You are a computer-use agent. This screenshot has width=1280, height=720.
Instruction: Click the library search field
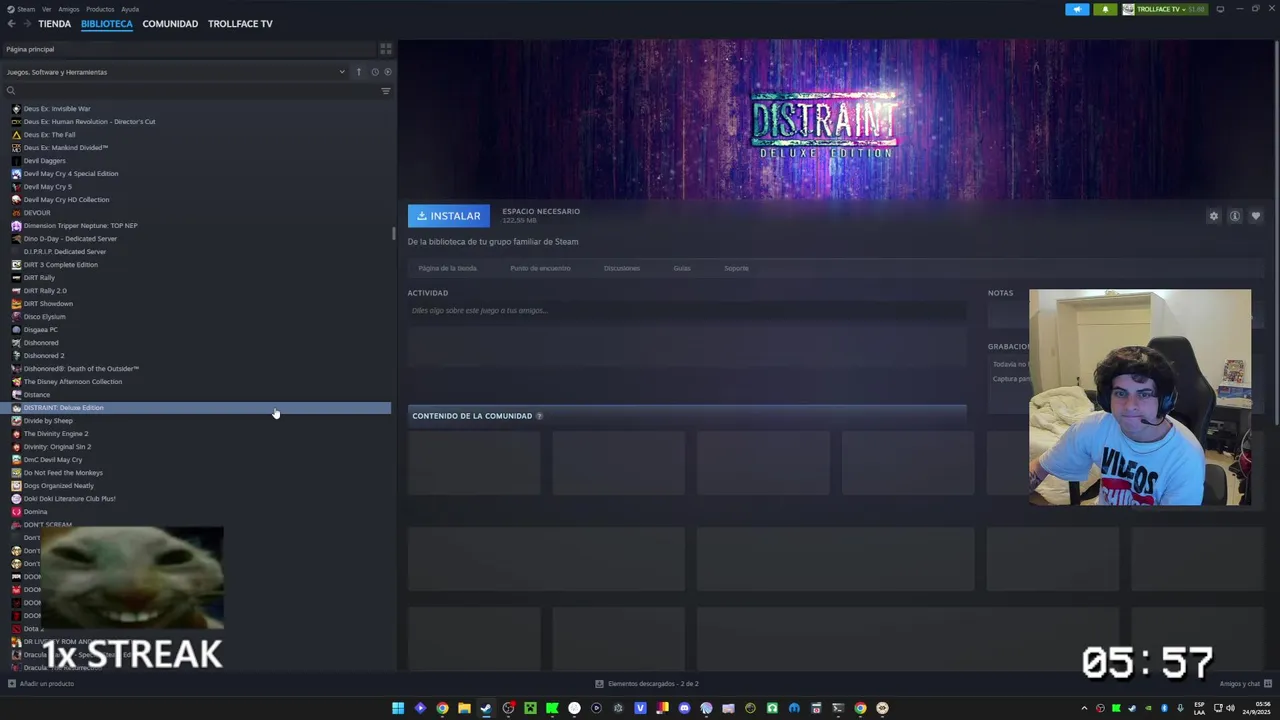click(190, 91)
